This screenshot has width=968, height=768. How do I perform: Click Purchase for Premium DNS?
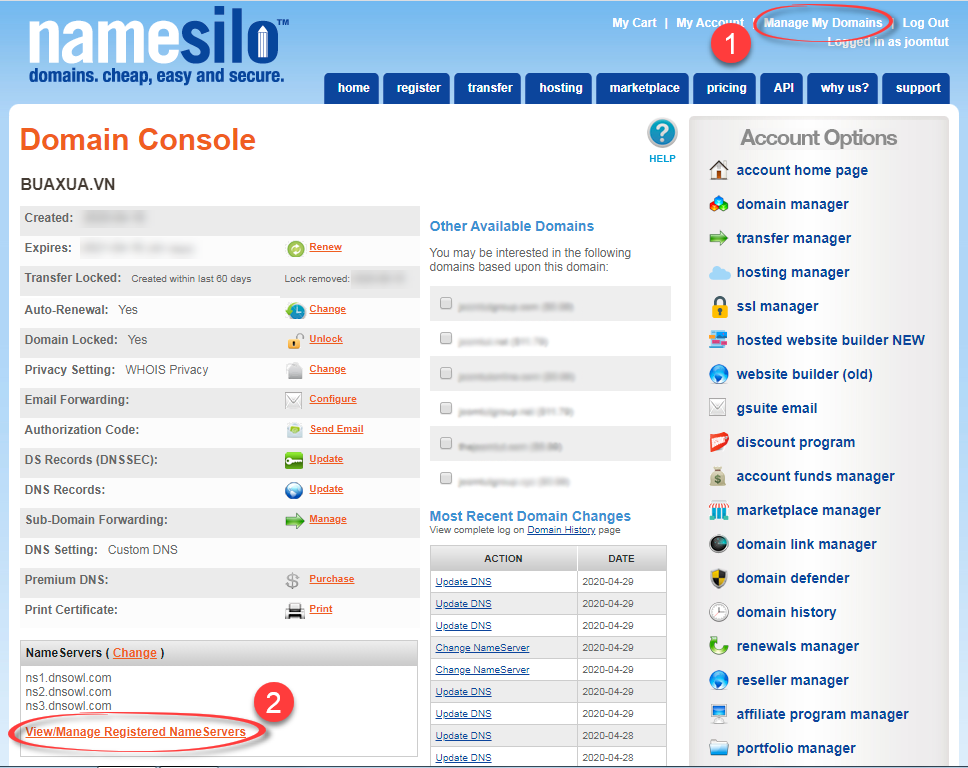[332, 579]
